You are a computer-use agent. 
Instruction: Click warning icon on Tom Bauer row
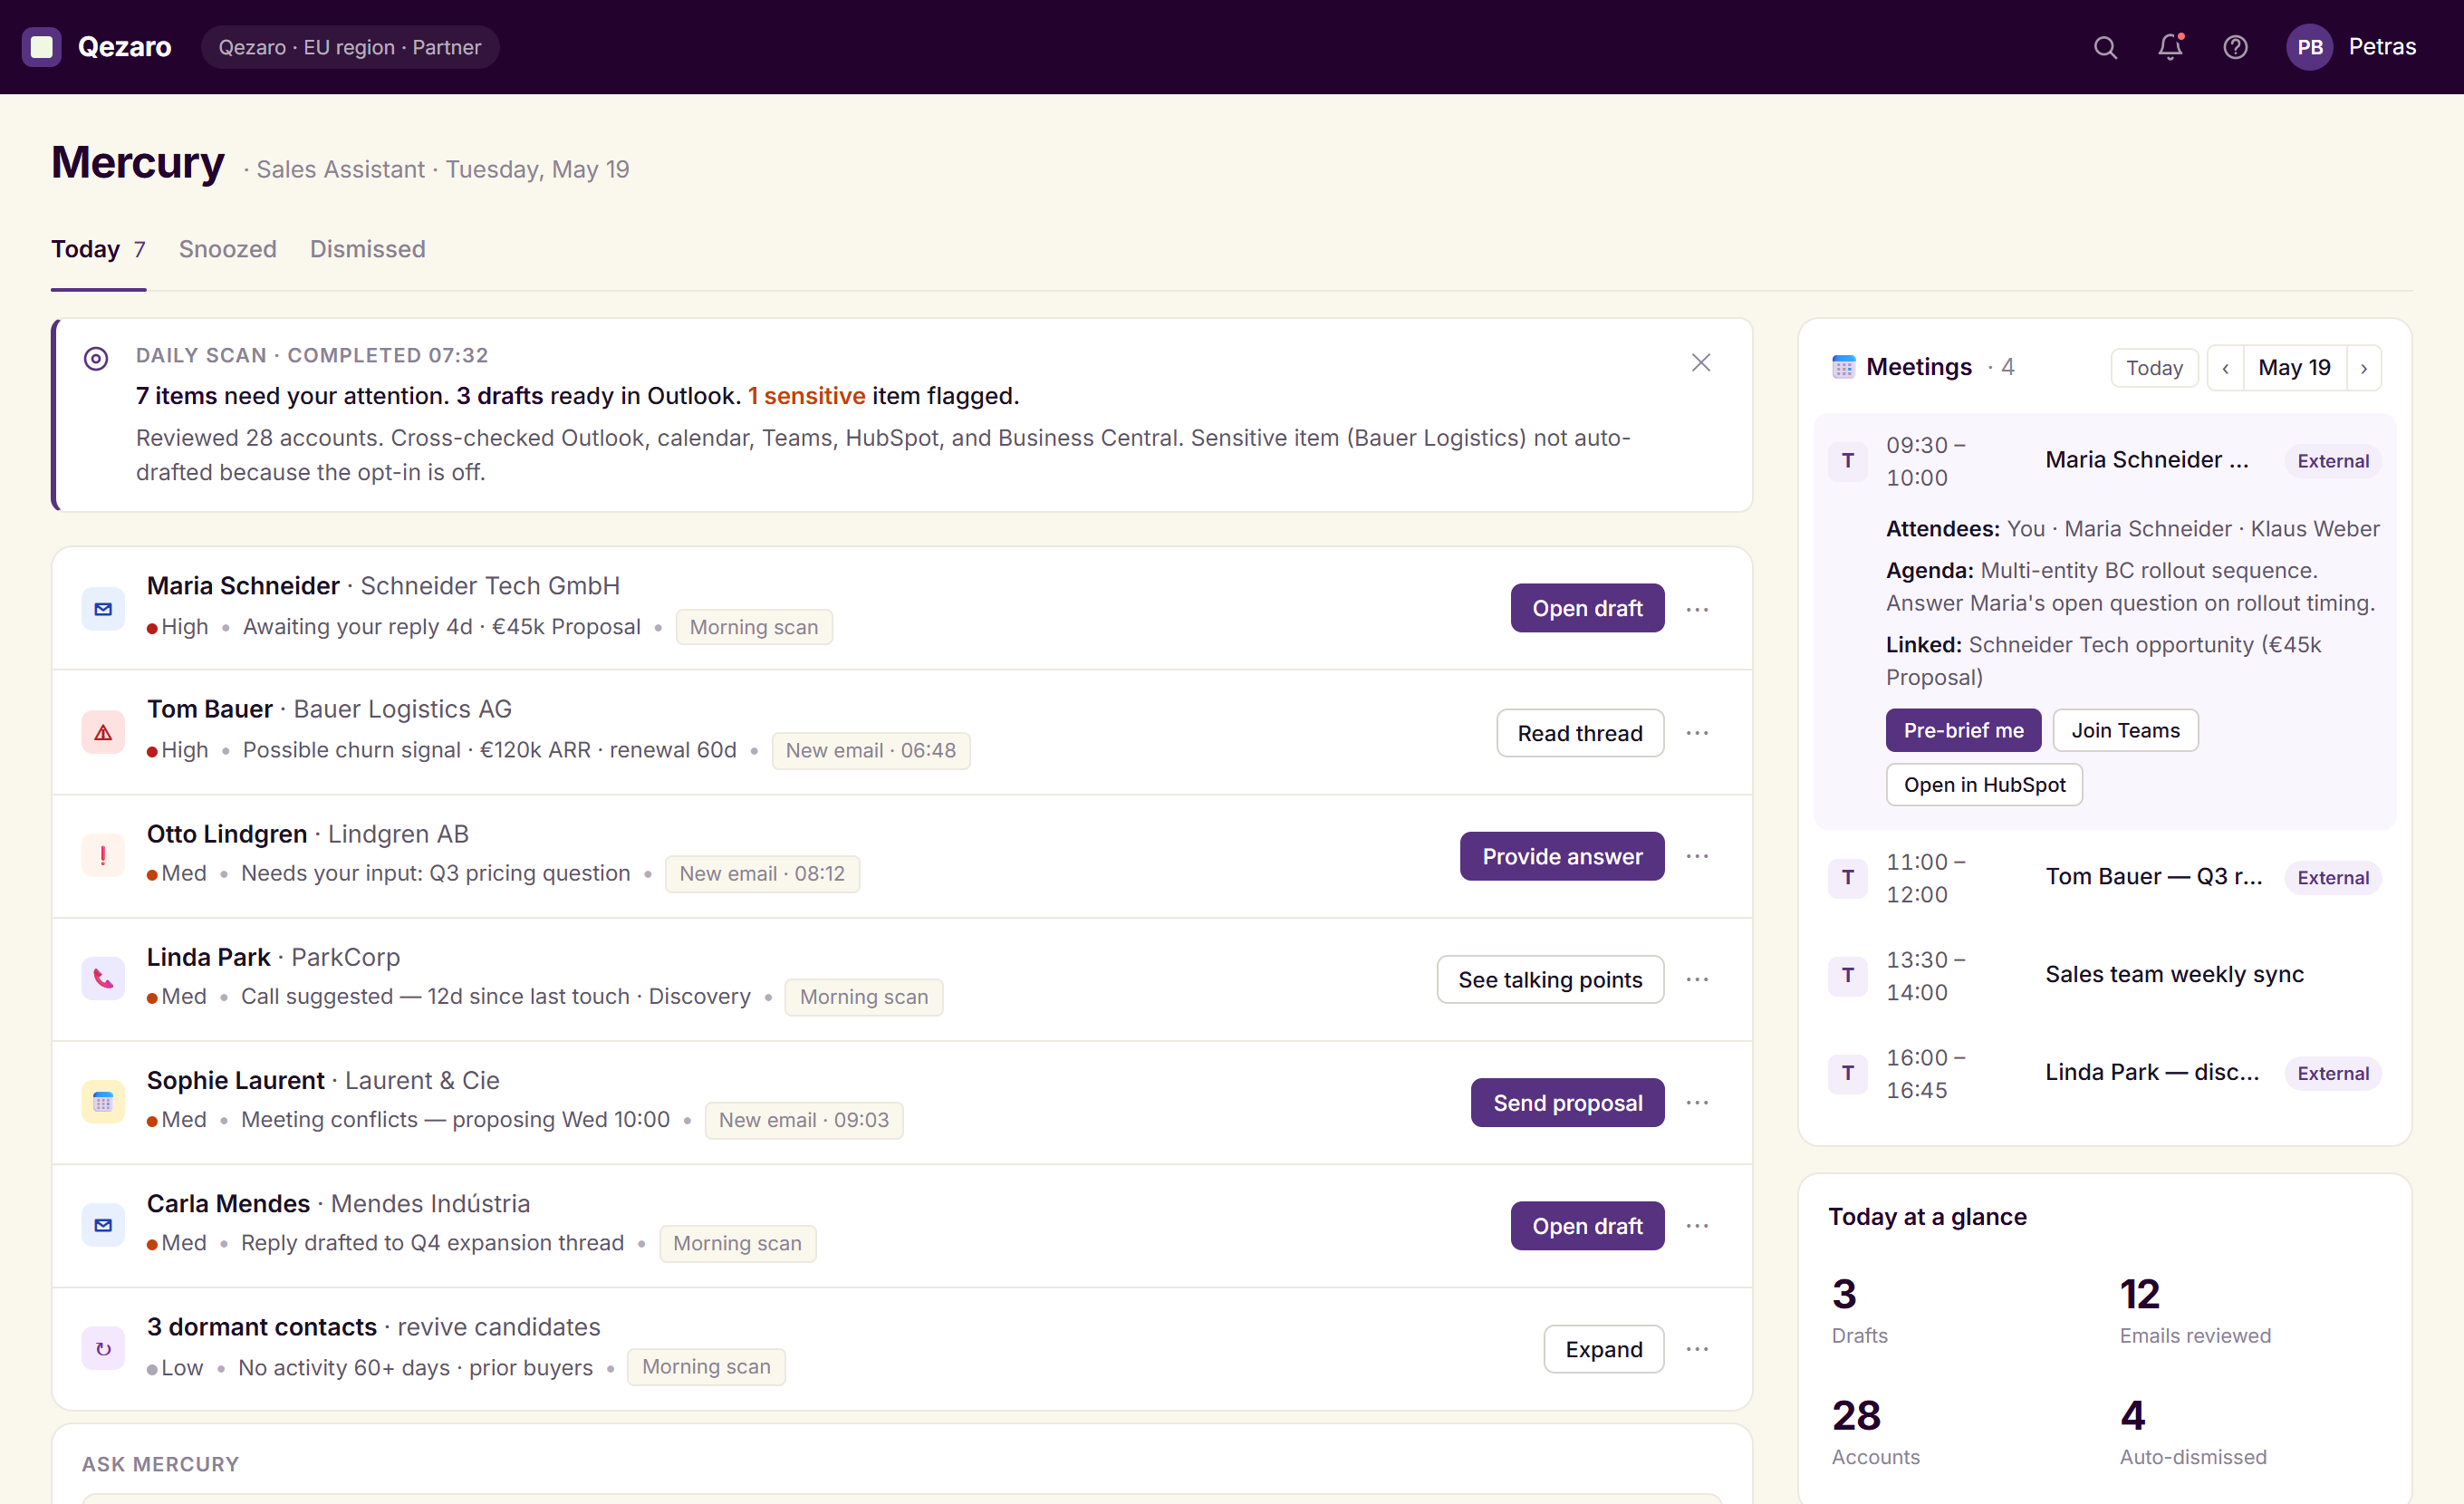click(103, 732)
